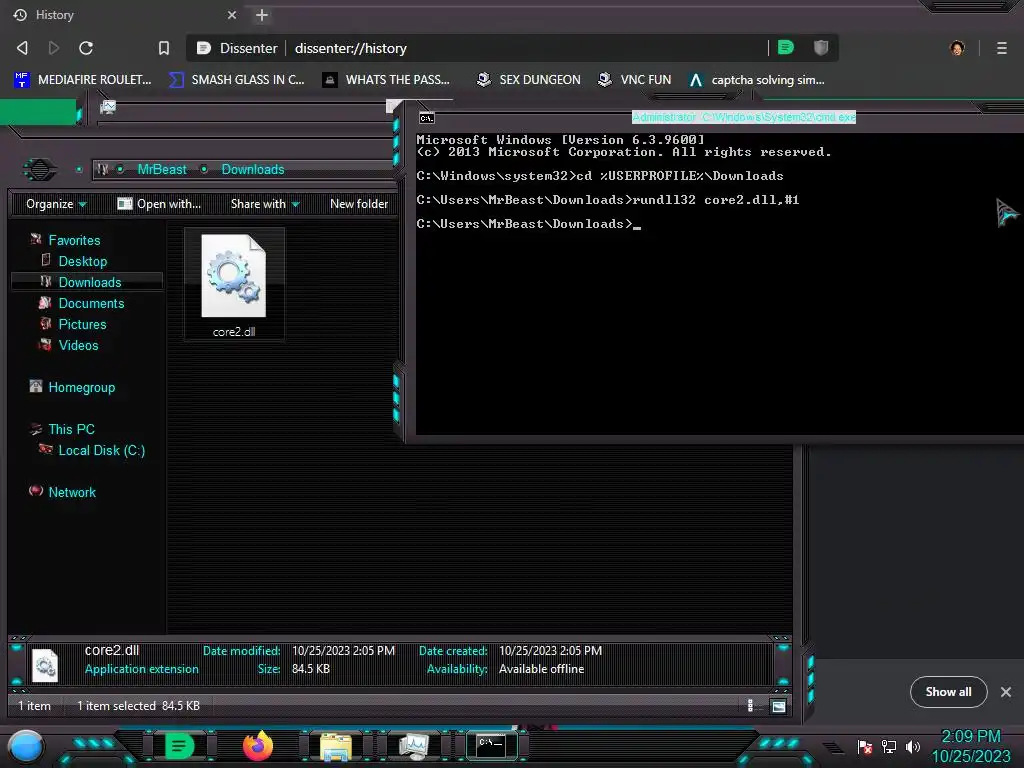Click the browser back arrow
The width and height of the screenshot is (1024, 768).
[x=22, y=48]
